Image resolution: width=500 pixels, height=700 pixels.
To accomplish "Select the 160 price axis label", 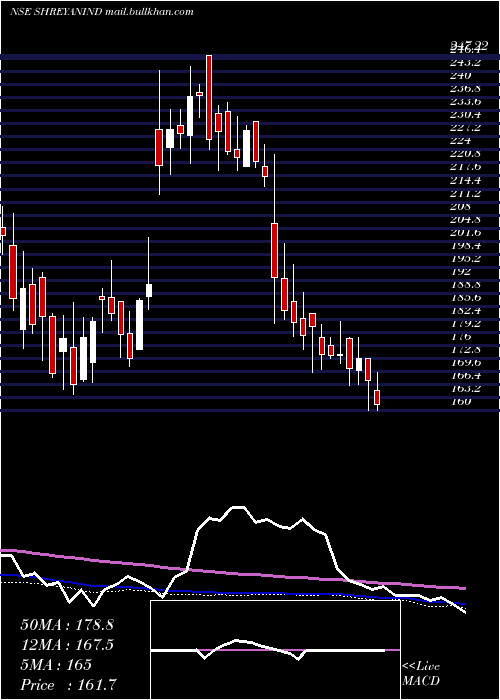I will click(460, 402).
